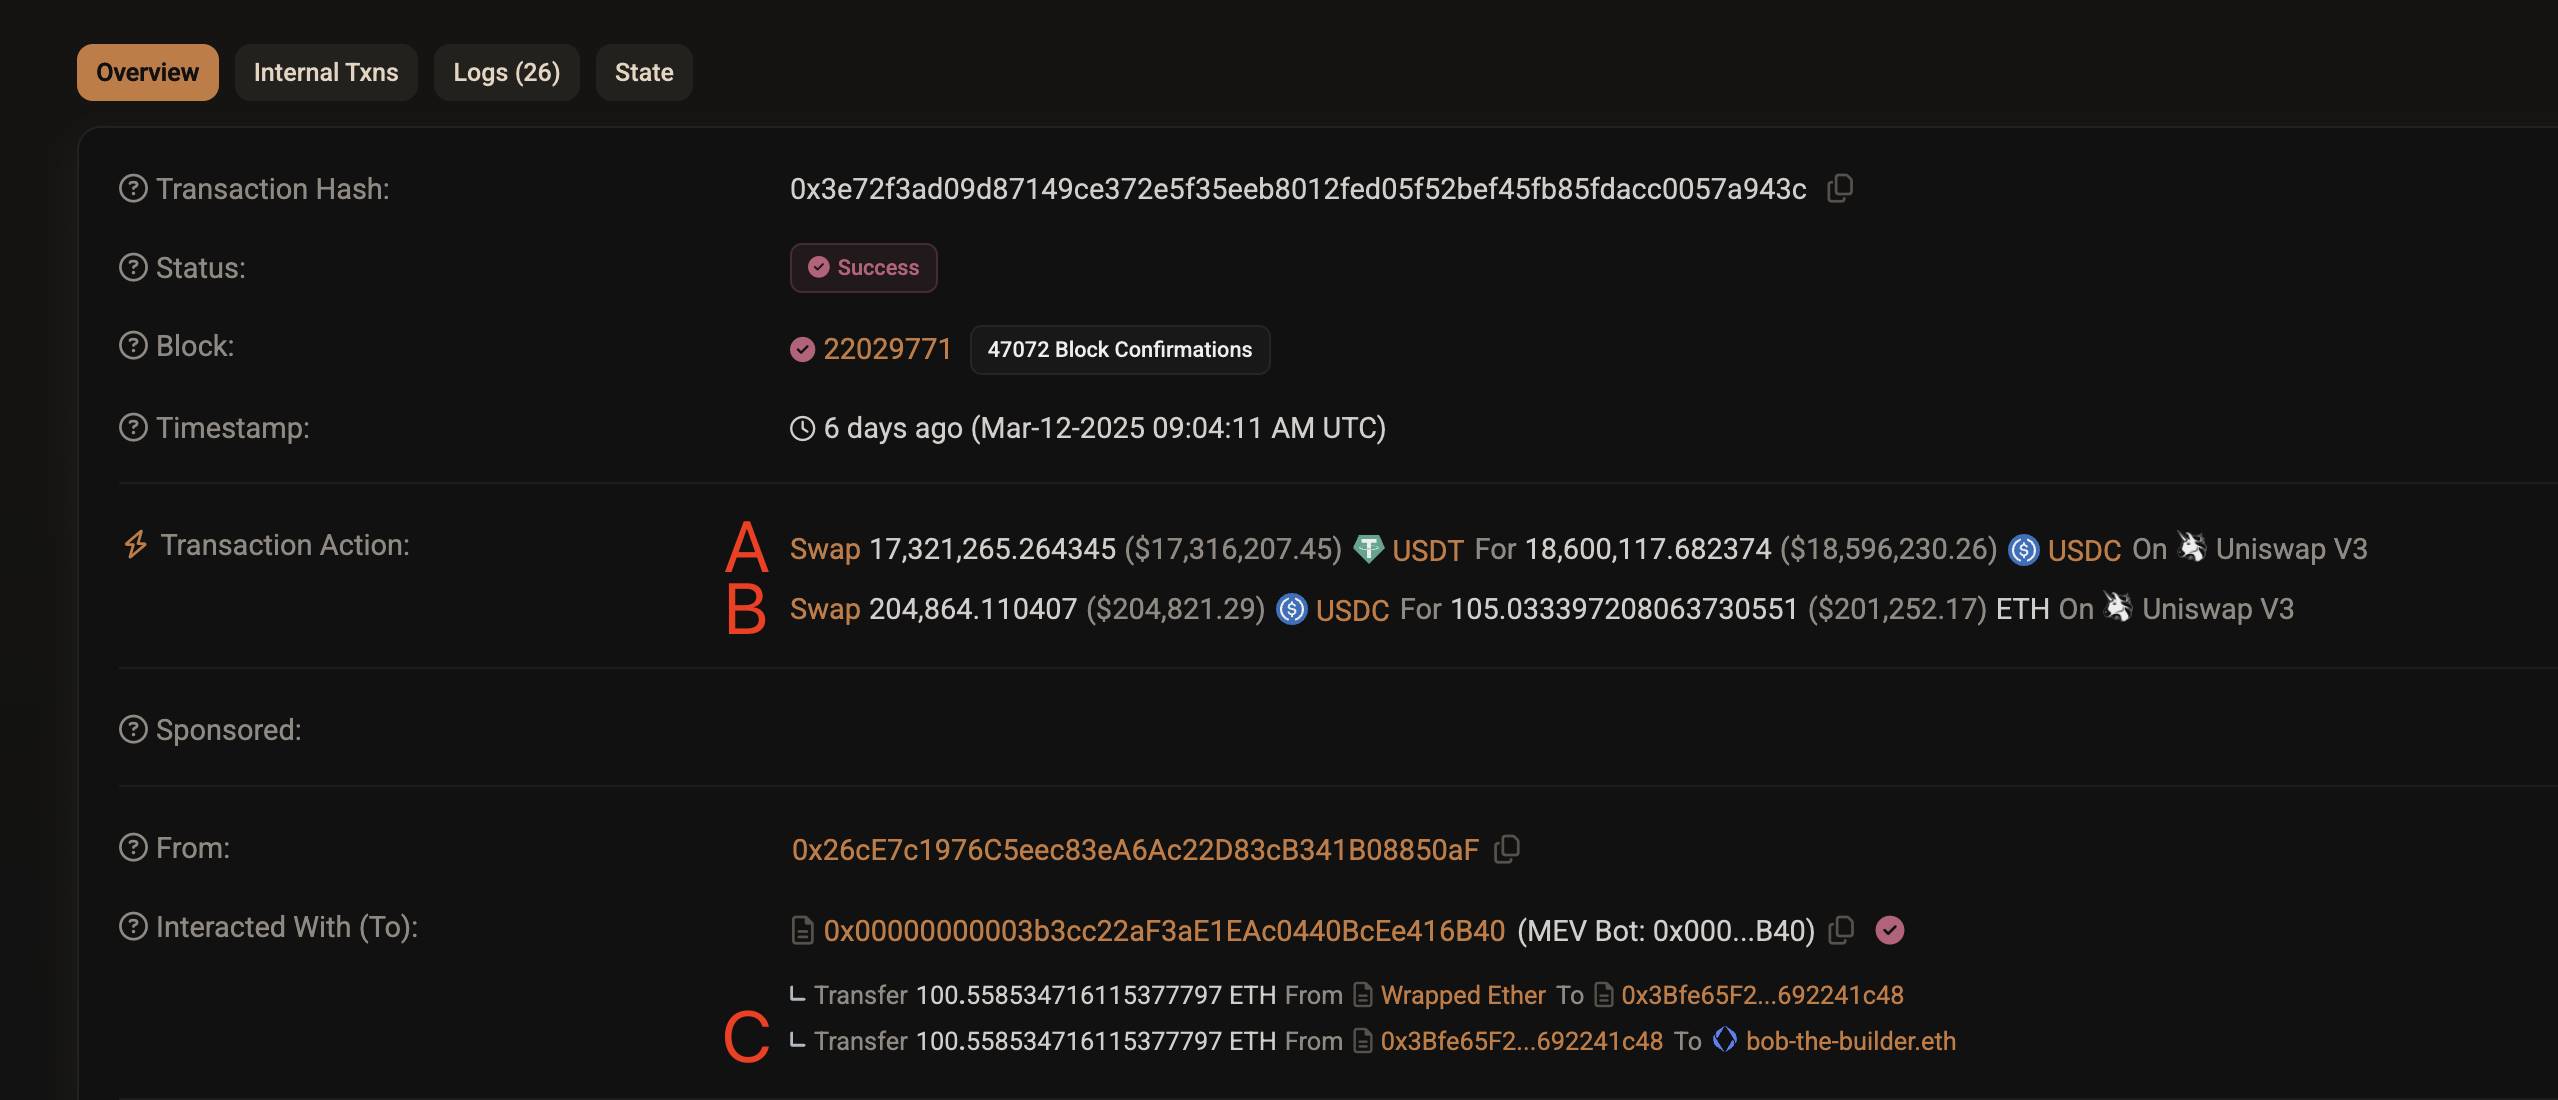Click the Interacted With help icon
2558x1100 pixels.
click(x=133, y=926)
